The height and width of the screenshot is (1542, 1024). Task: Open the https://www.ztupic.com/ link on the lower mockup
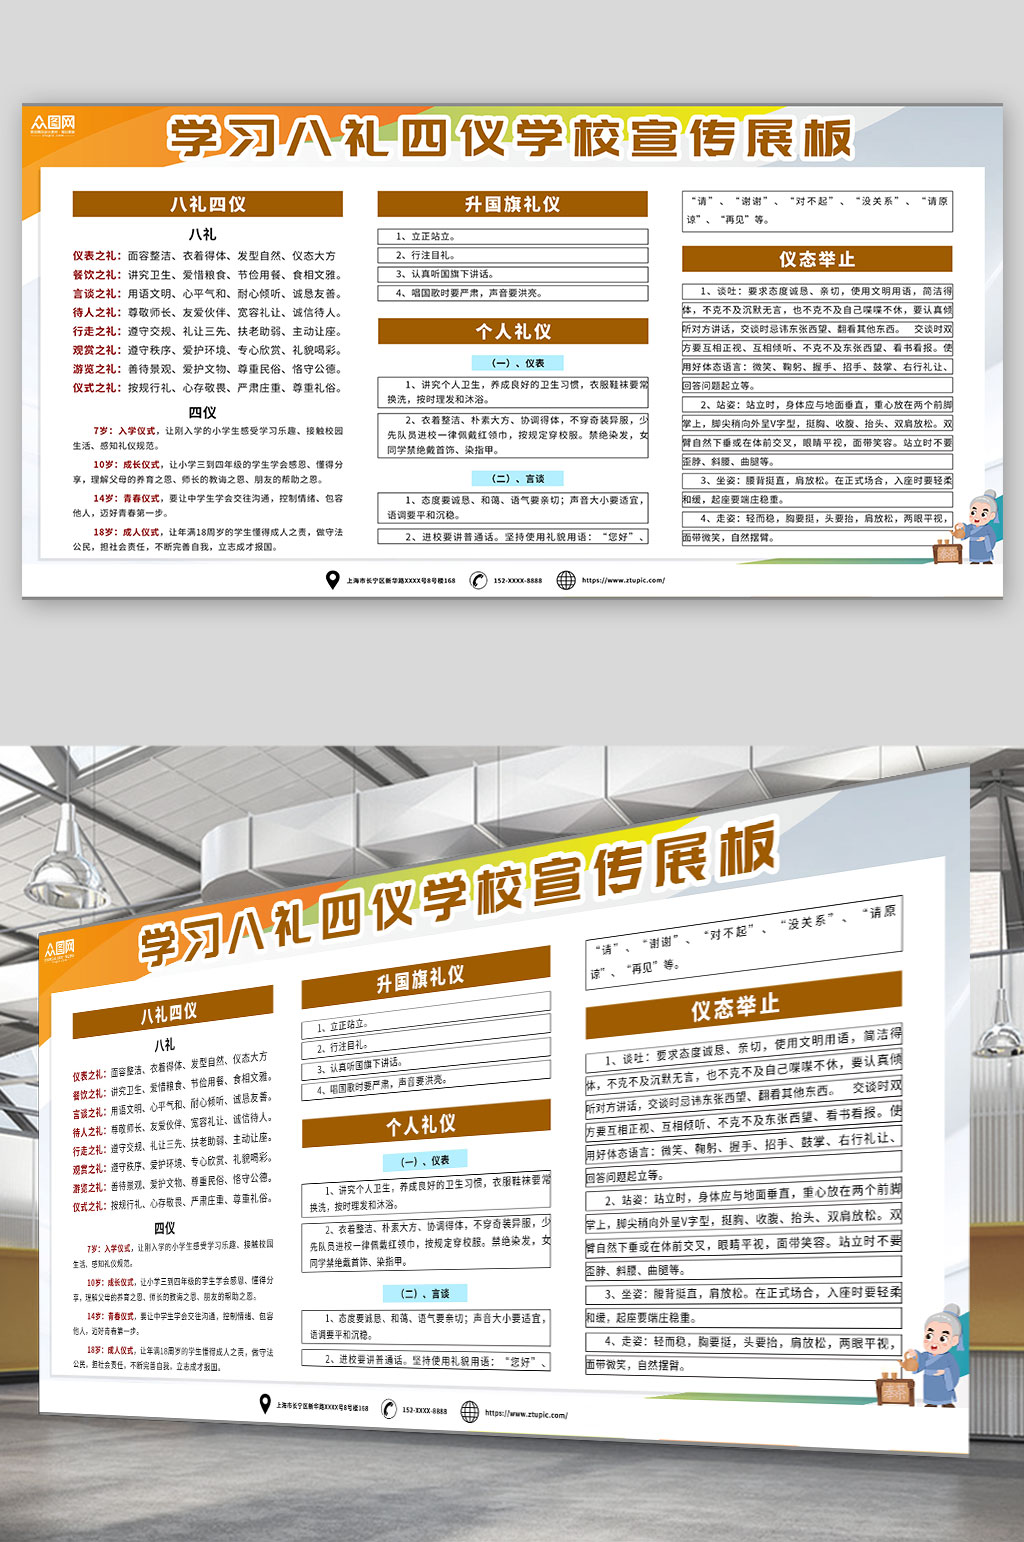click(x=526, y=1414)
